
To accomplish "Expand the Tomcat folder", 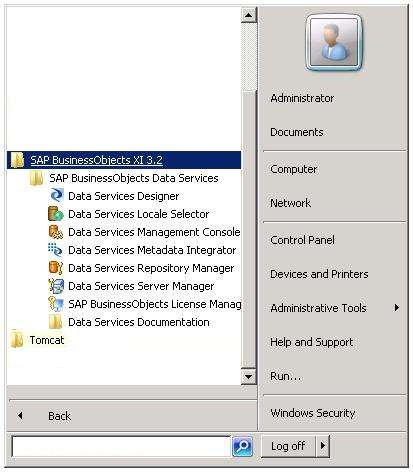I will (x=37, y=340).
